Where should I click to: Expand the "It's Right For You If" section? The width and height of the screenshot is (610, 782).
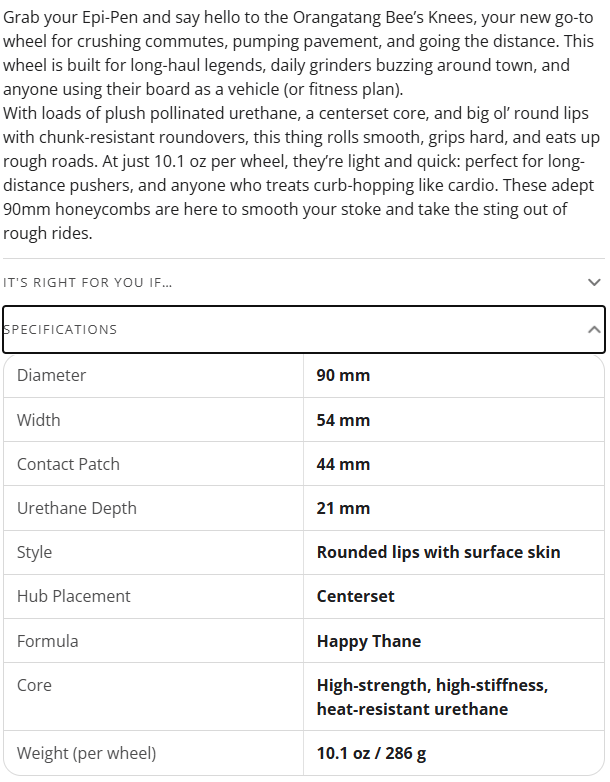(304, 282)
